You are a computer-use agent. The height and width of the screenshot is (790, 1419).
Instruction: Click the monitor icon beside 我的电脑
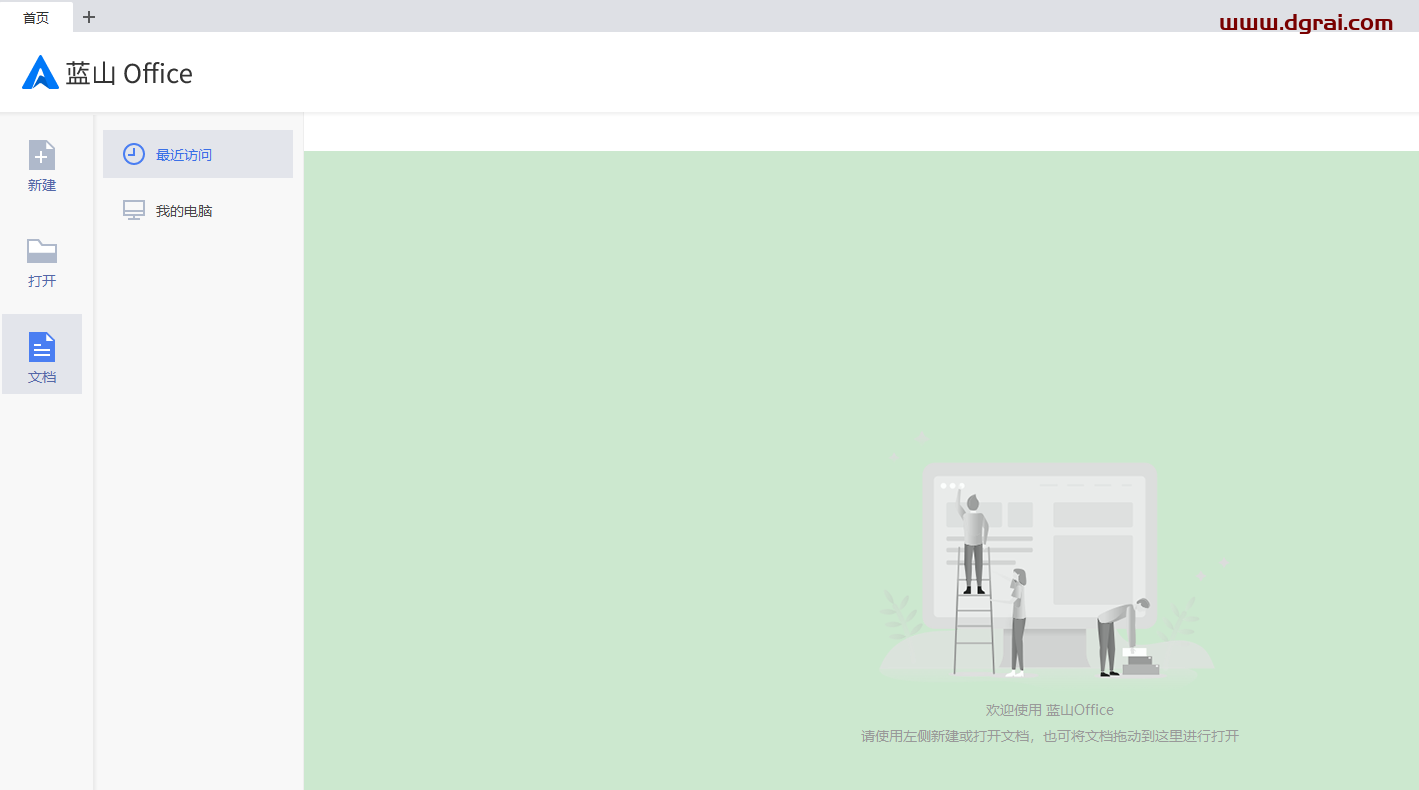(x=134, y=210)
